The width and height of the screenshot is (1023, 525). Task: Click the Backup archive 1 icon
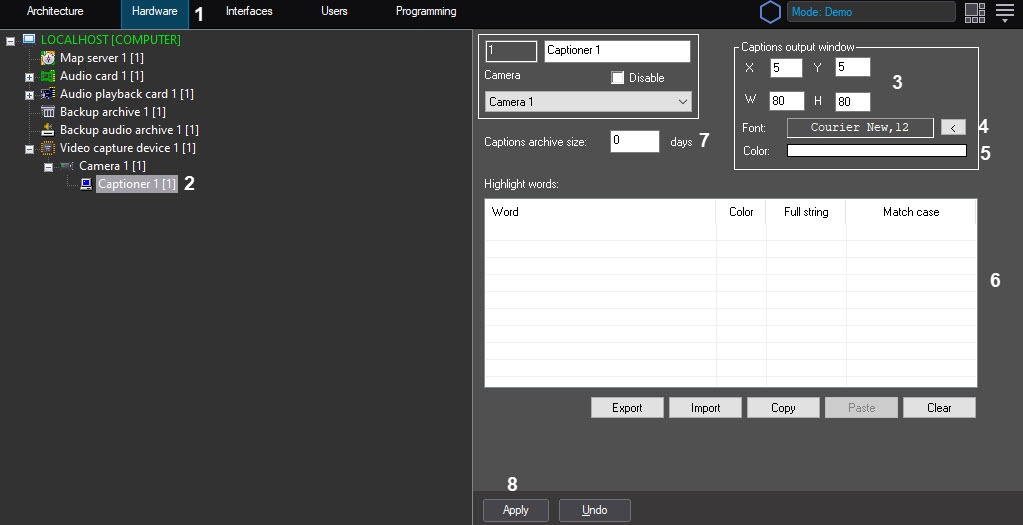click(x=48, y=112)
